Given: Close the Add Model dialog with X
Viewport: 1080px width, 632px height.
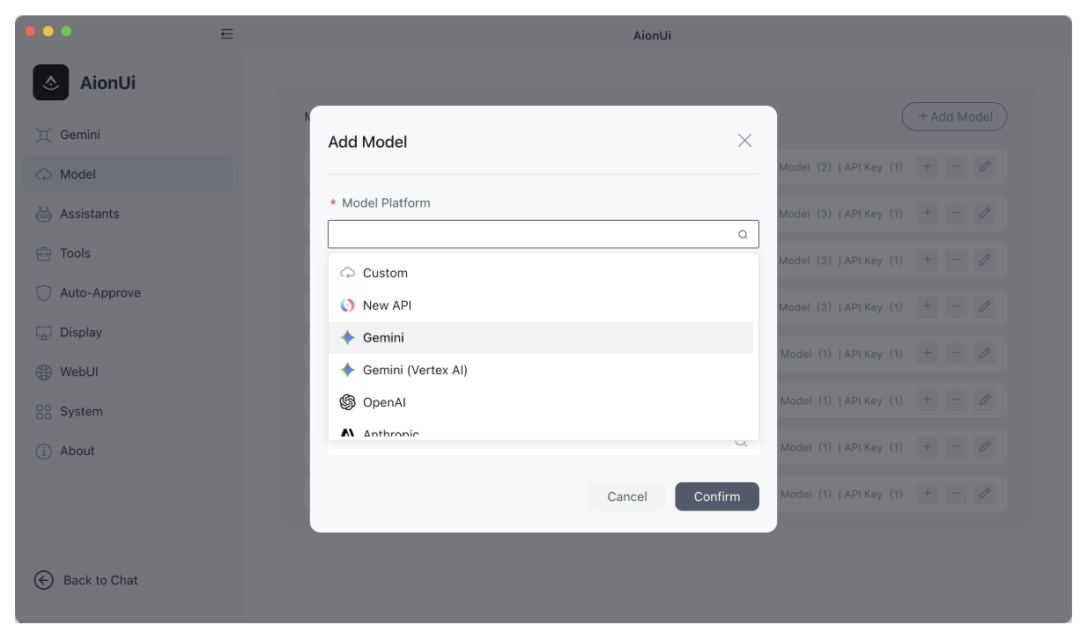Looking at the screenshot, I should (744, 141).
